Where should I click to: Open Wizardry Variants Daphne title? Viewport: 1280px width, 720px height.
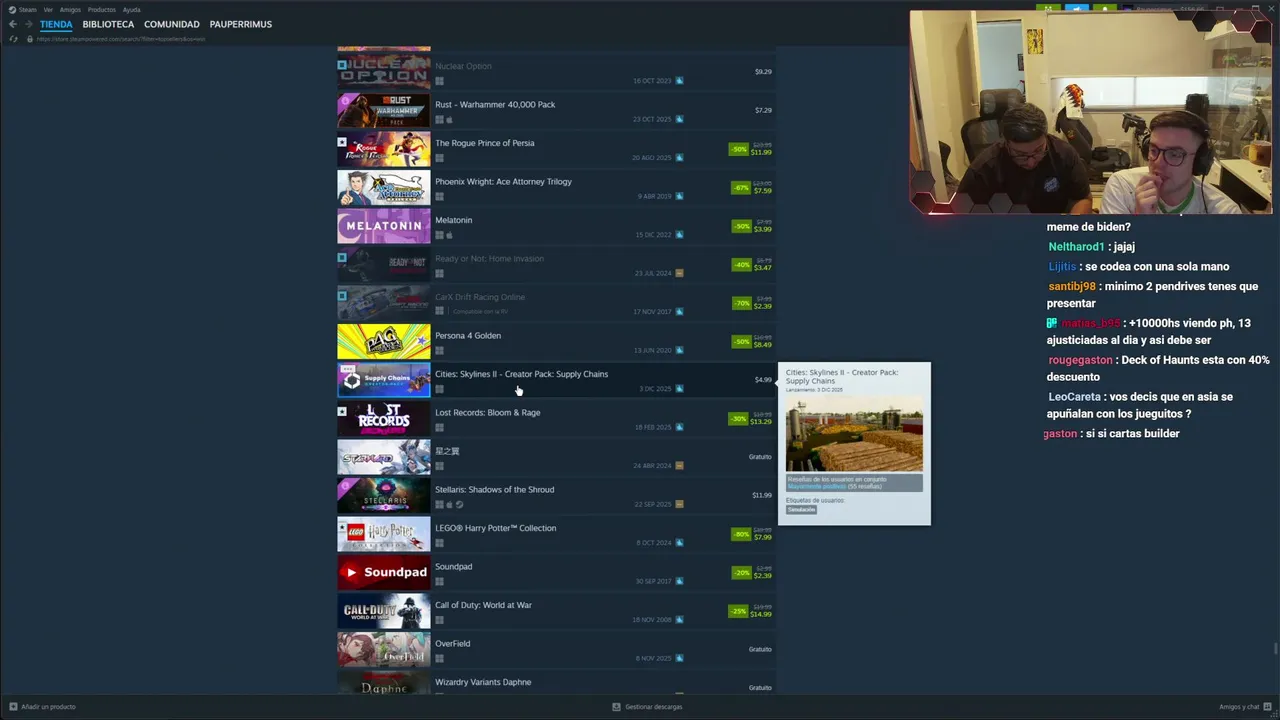click(x=483, y=682)
